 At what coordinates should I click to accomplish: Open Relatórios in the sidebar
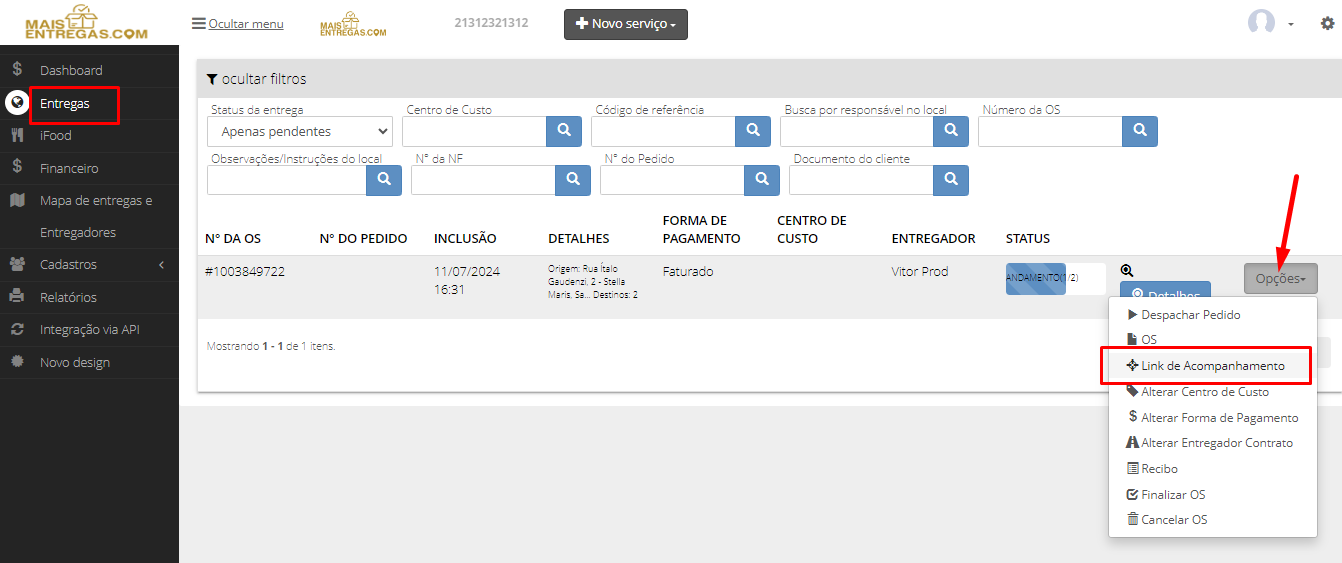tap(68, 297)
